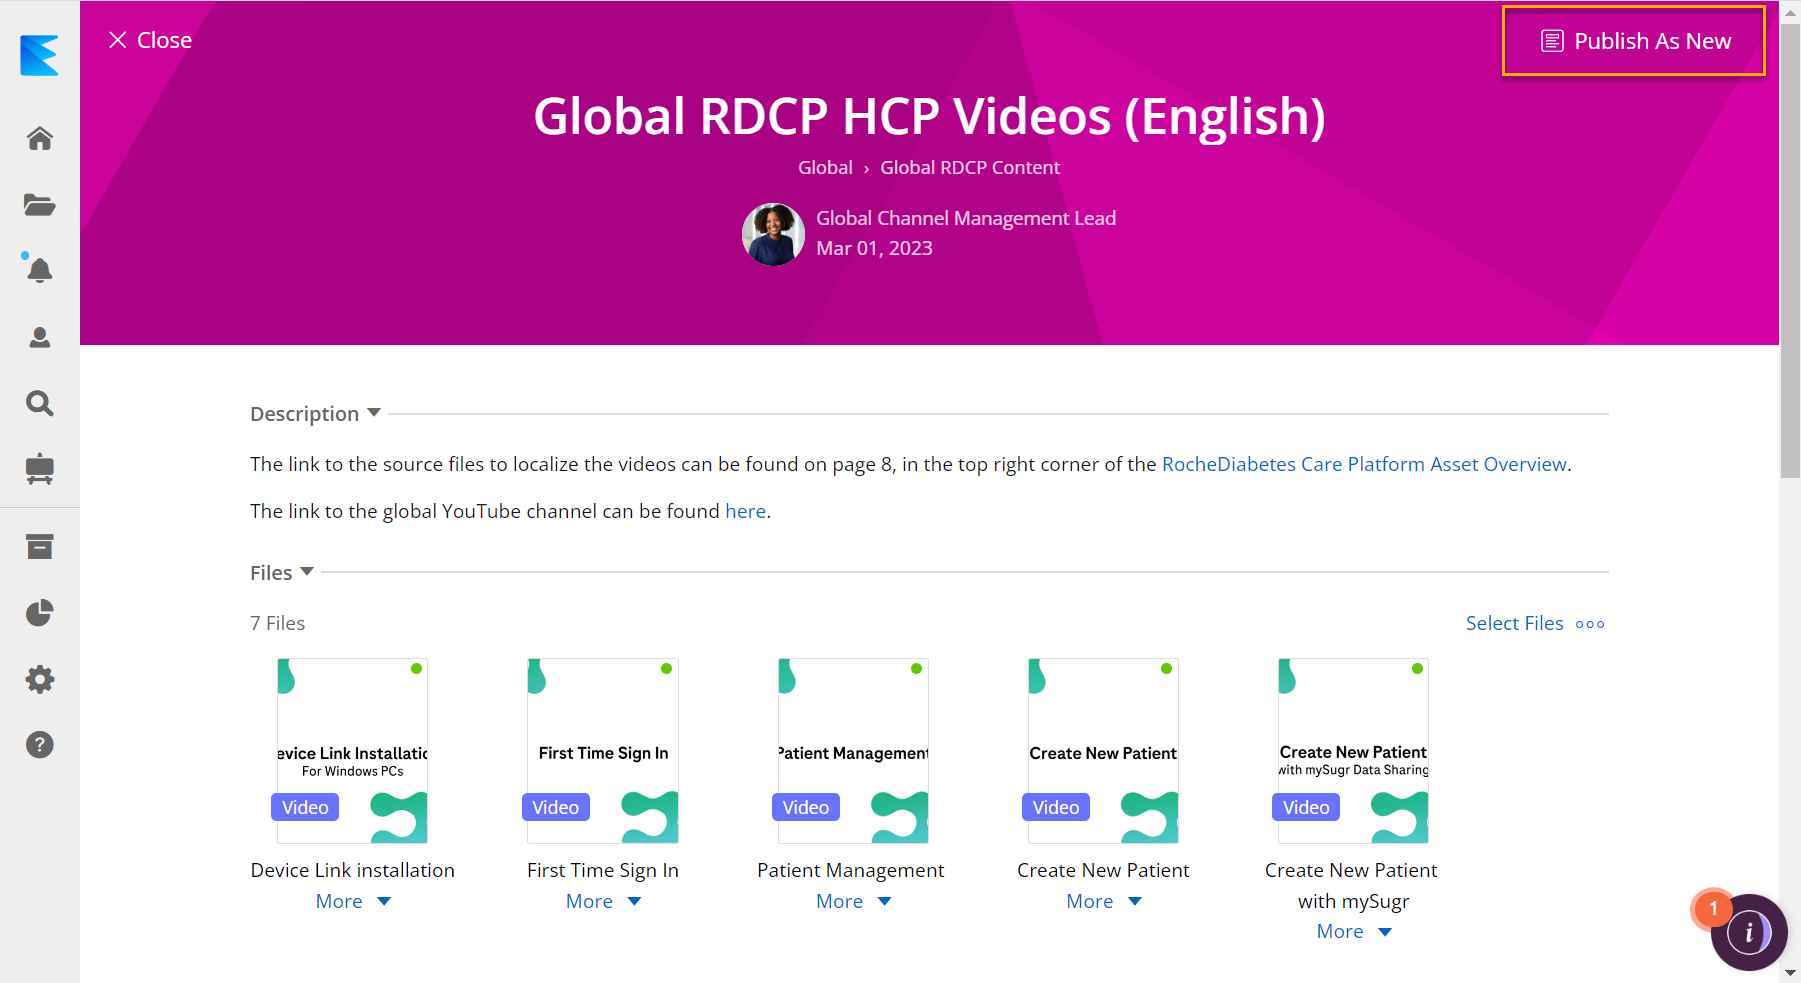Collapse the Files section
The image size is (1801, 983).
coord(282,572)
